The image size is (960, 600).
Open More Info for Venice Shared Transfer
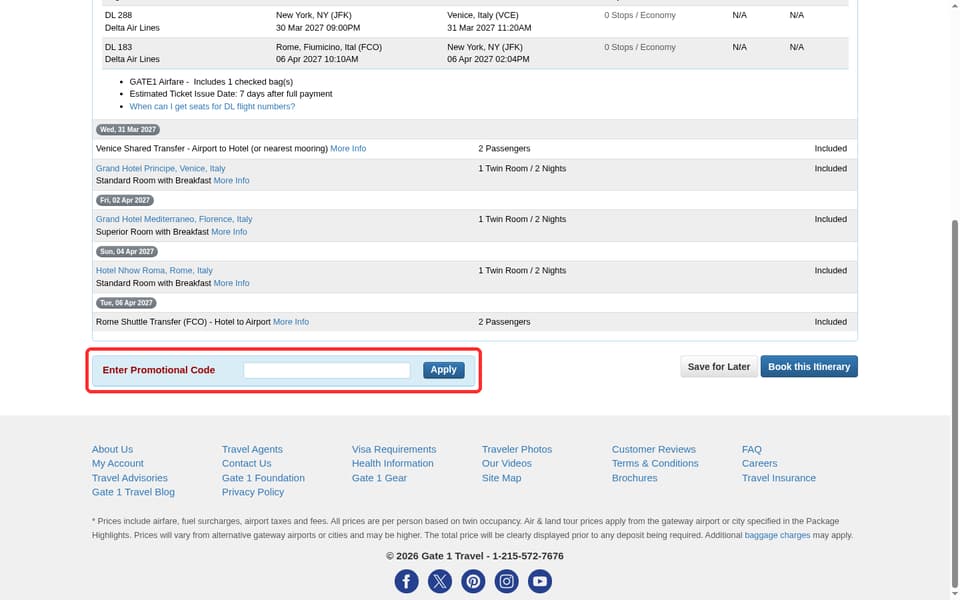(348, 149)
